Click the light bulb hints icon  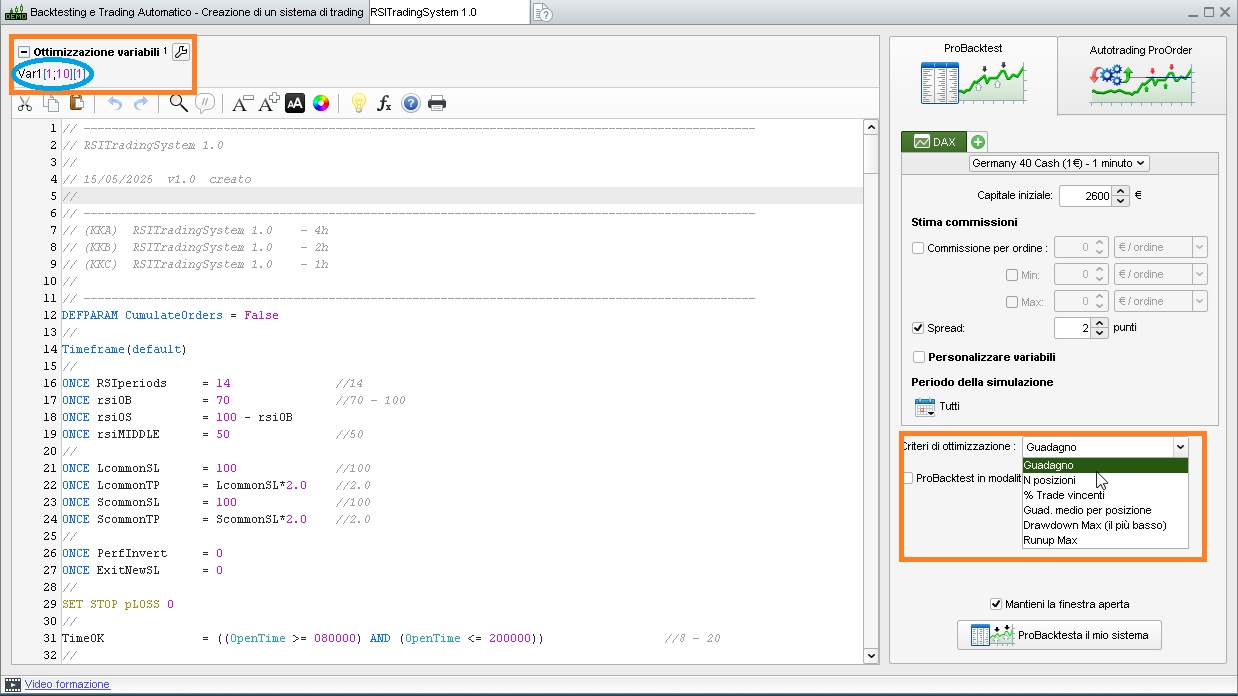point(358,103)
